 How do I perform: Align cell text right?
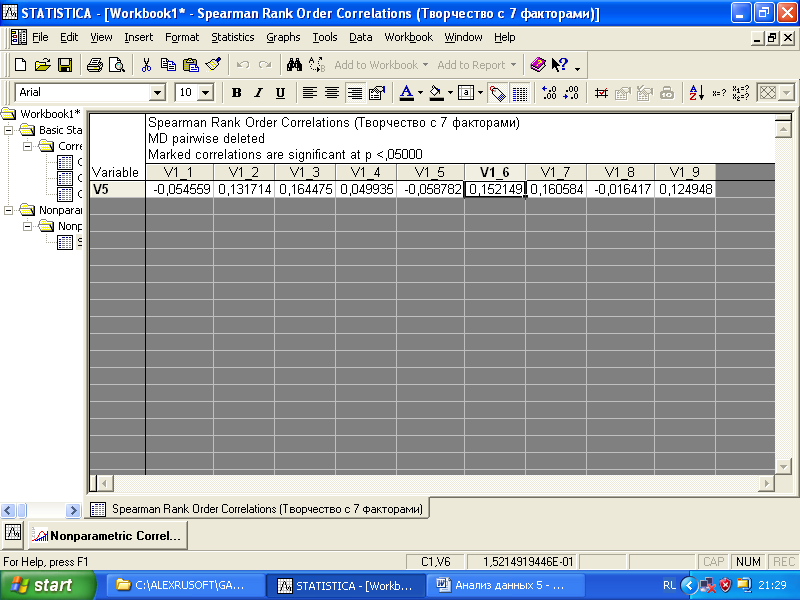(354, 93)
